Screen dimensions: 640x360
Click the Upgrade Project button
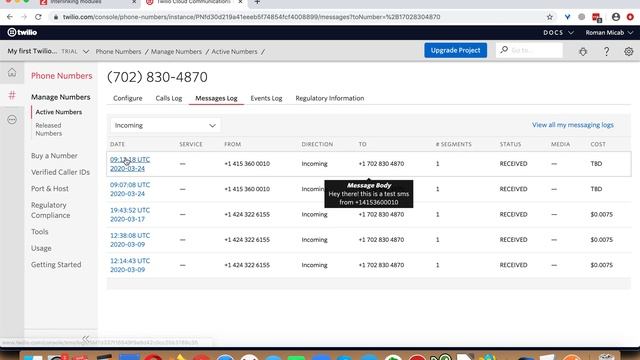[456, 50]
